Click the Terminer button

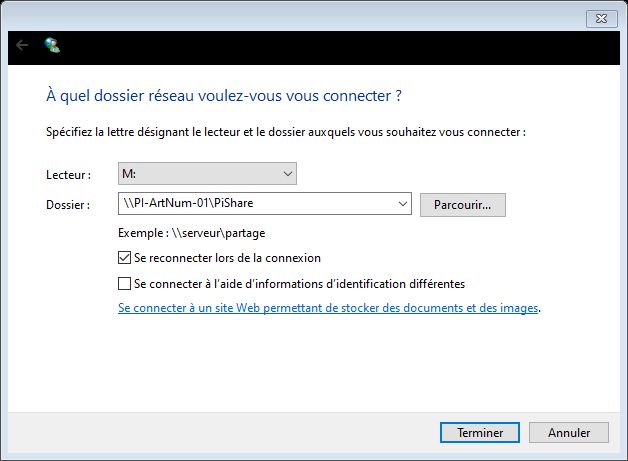pos(480,433)
